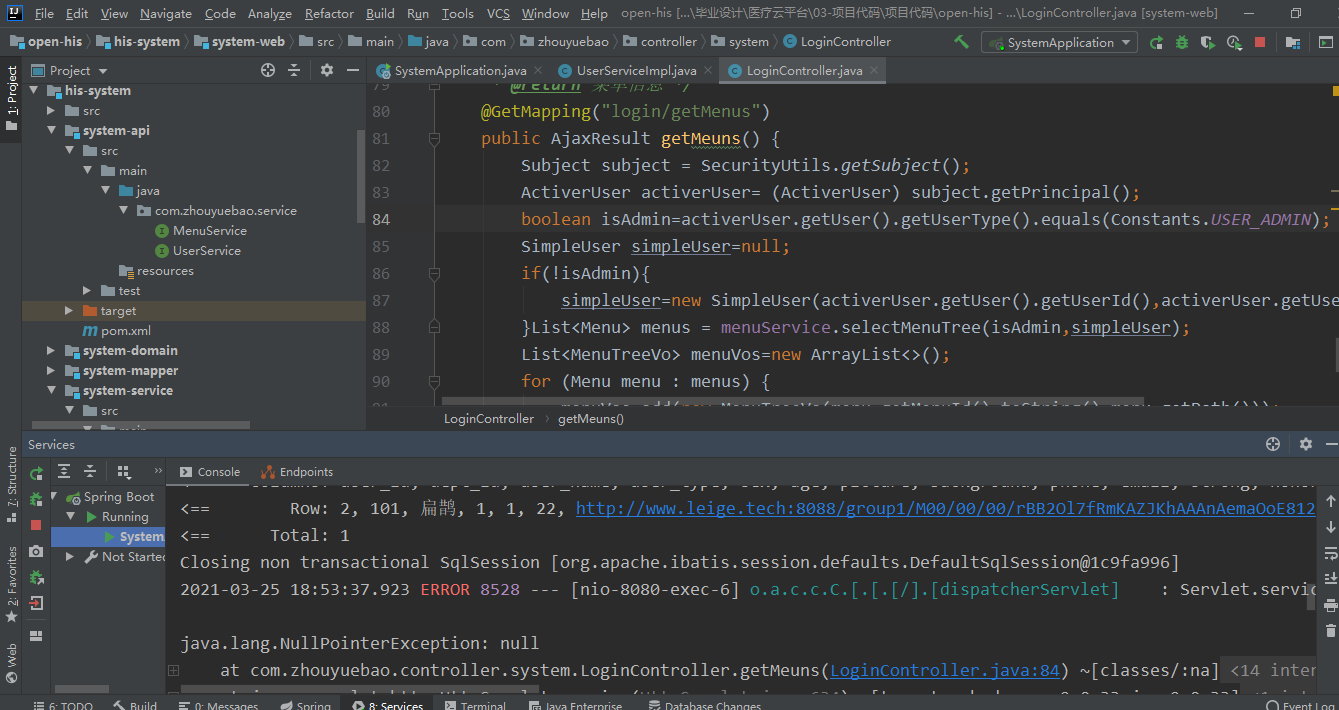Screen dimensions: 1339x710
Task: Click the locate file target icon in Project panel
Action: pos(268,70)
